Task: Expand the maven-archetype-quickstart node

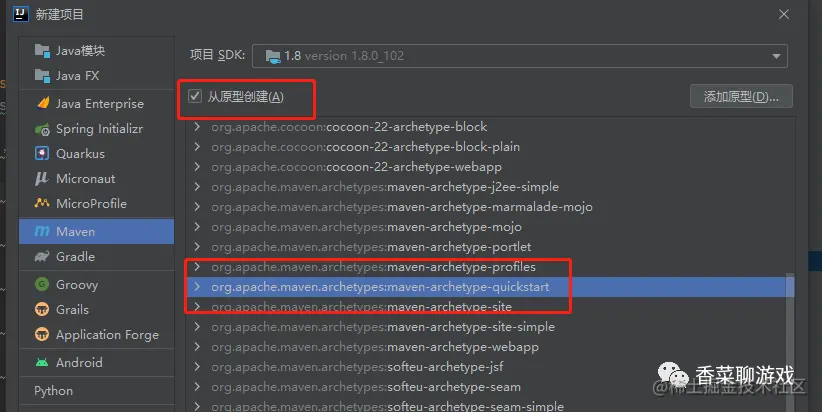Action: [197, 287]
